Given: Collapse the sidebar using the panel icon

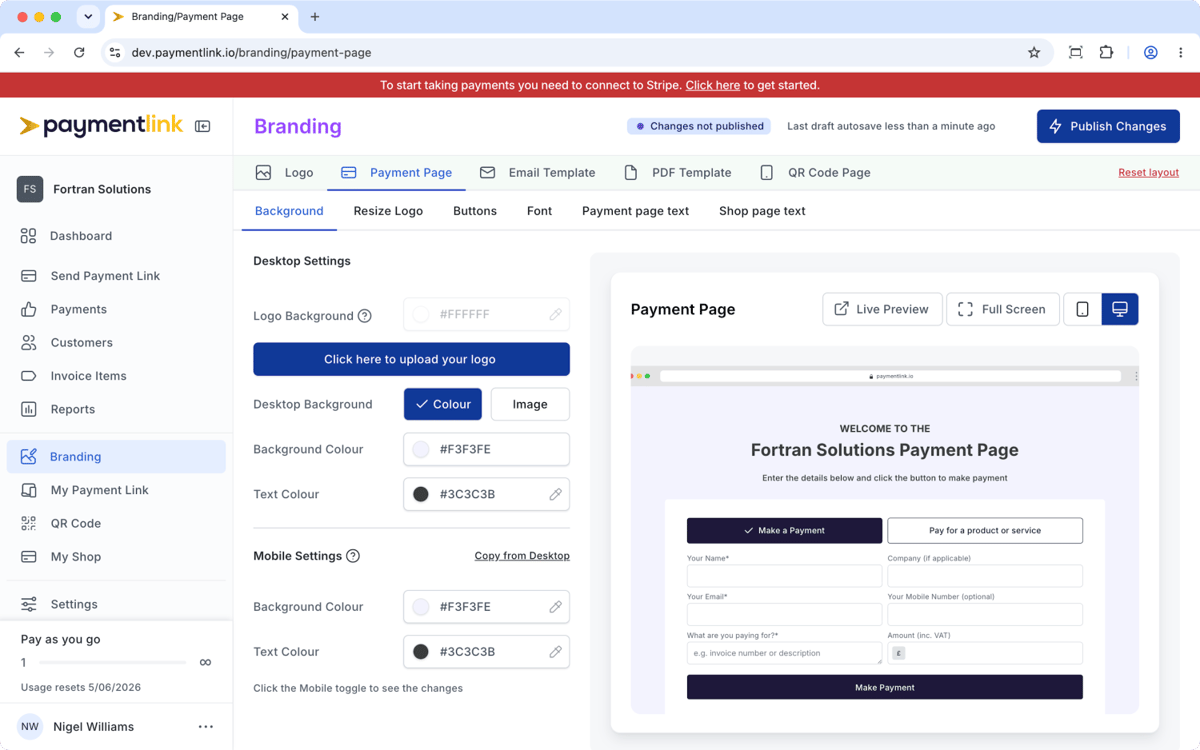Looking at the screenshot, I should pos(203,126).
